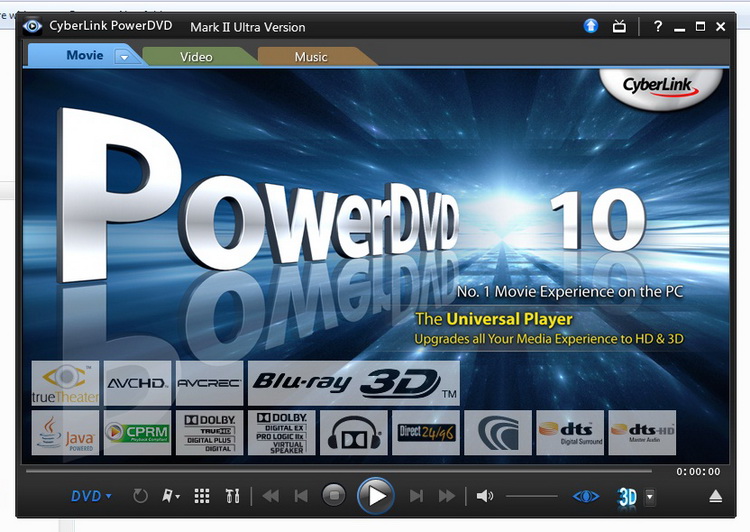Click the trueTheater logo tile
The image size is (750, 532).
(x=66, y=383)
